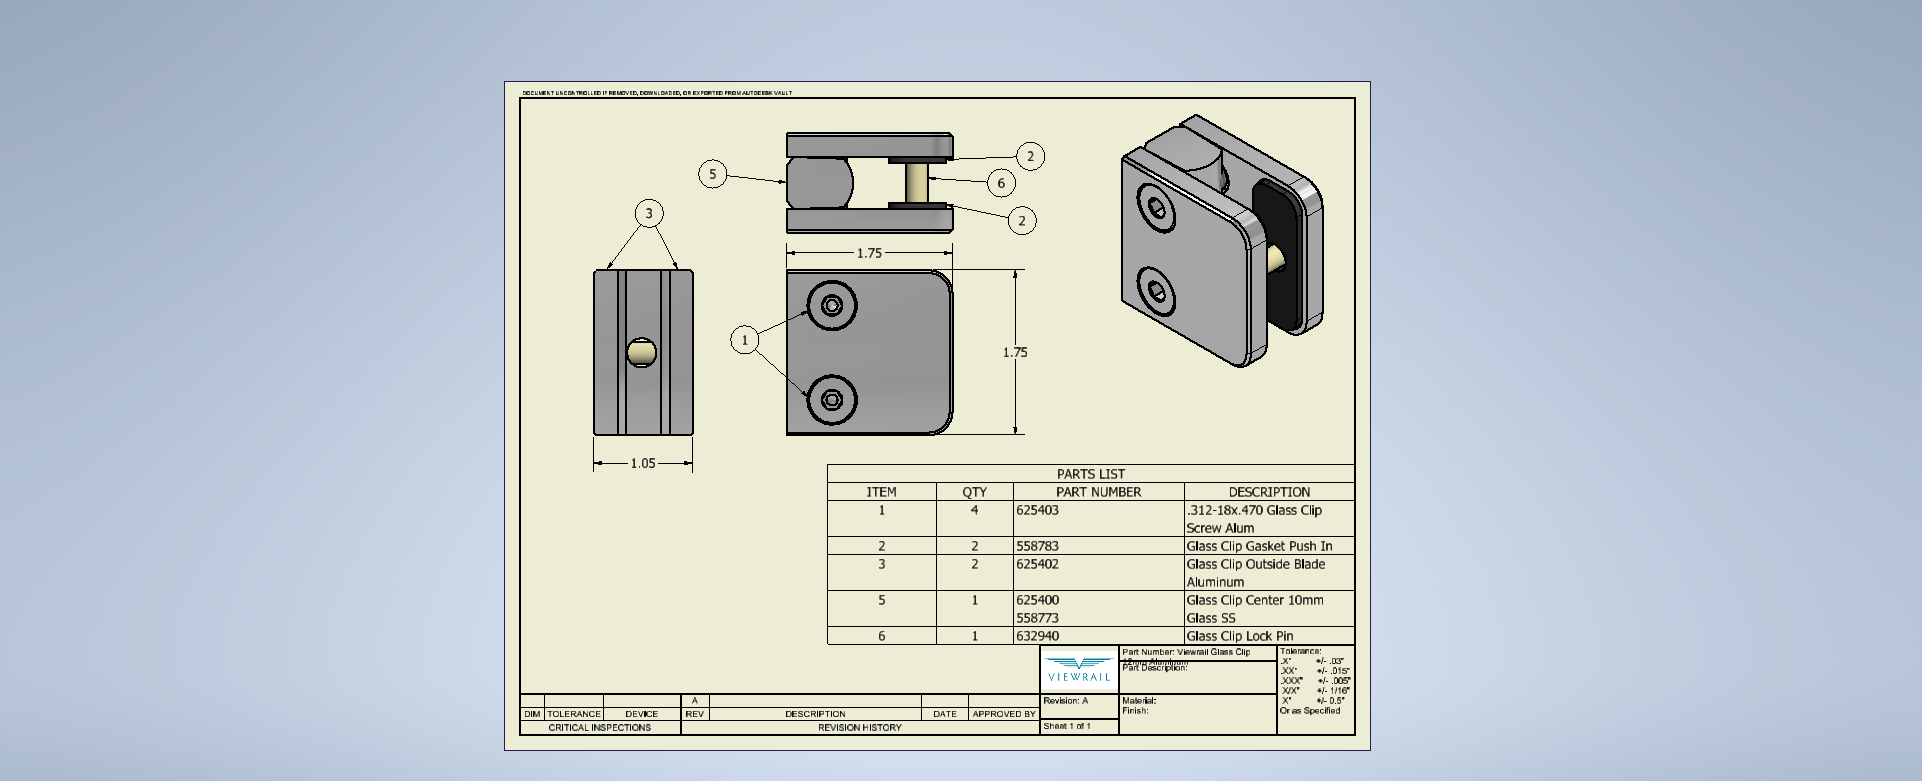
Task: Click the upper balloon number 2
Action: tap(1030, 156)
